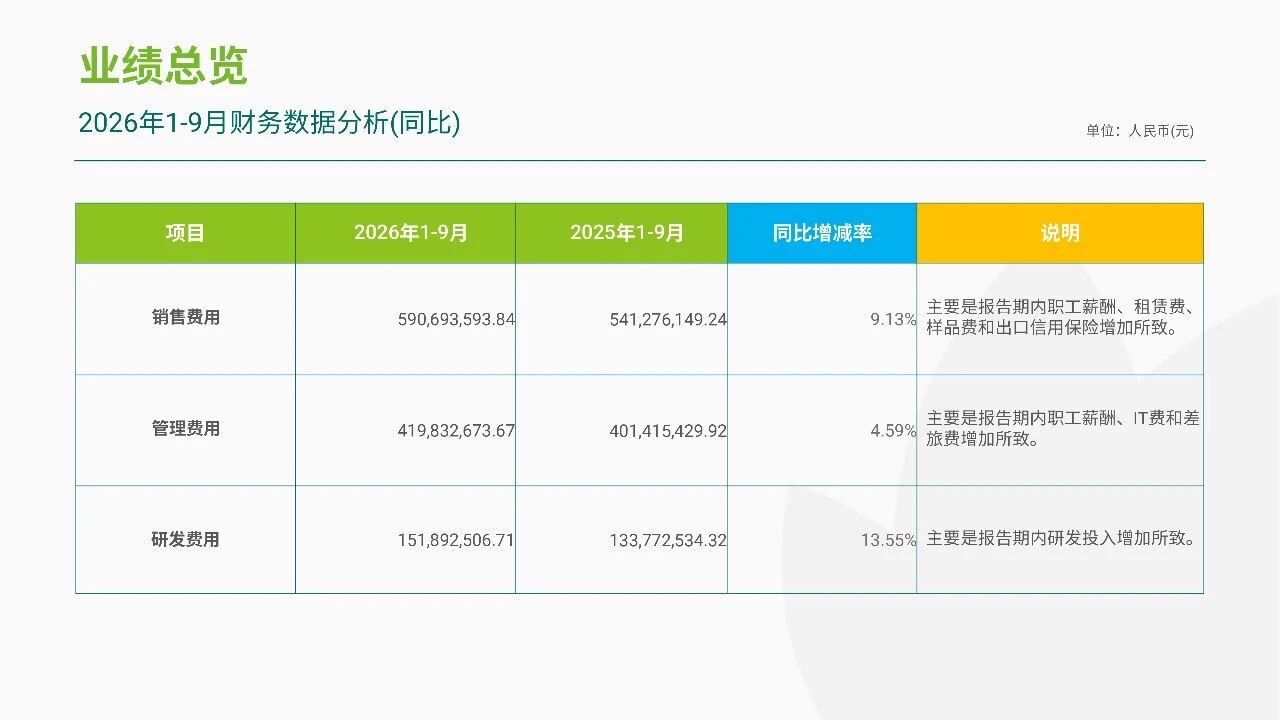Click the explanation "主要是报告期内研发投入增加所致。"
Screen dimensions: 1280x720
coord(1062,538)
